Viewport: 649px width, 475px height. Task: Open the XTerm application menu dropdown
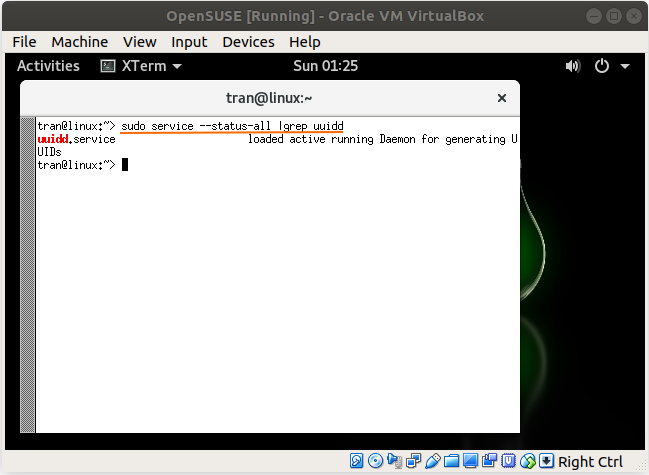coord(141,66)
